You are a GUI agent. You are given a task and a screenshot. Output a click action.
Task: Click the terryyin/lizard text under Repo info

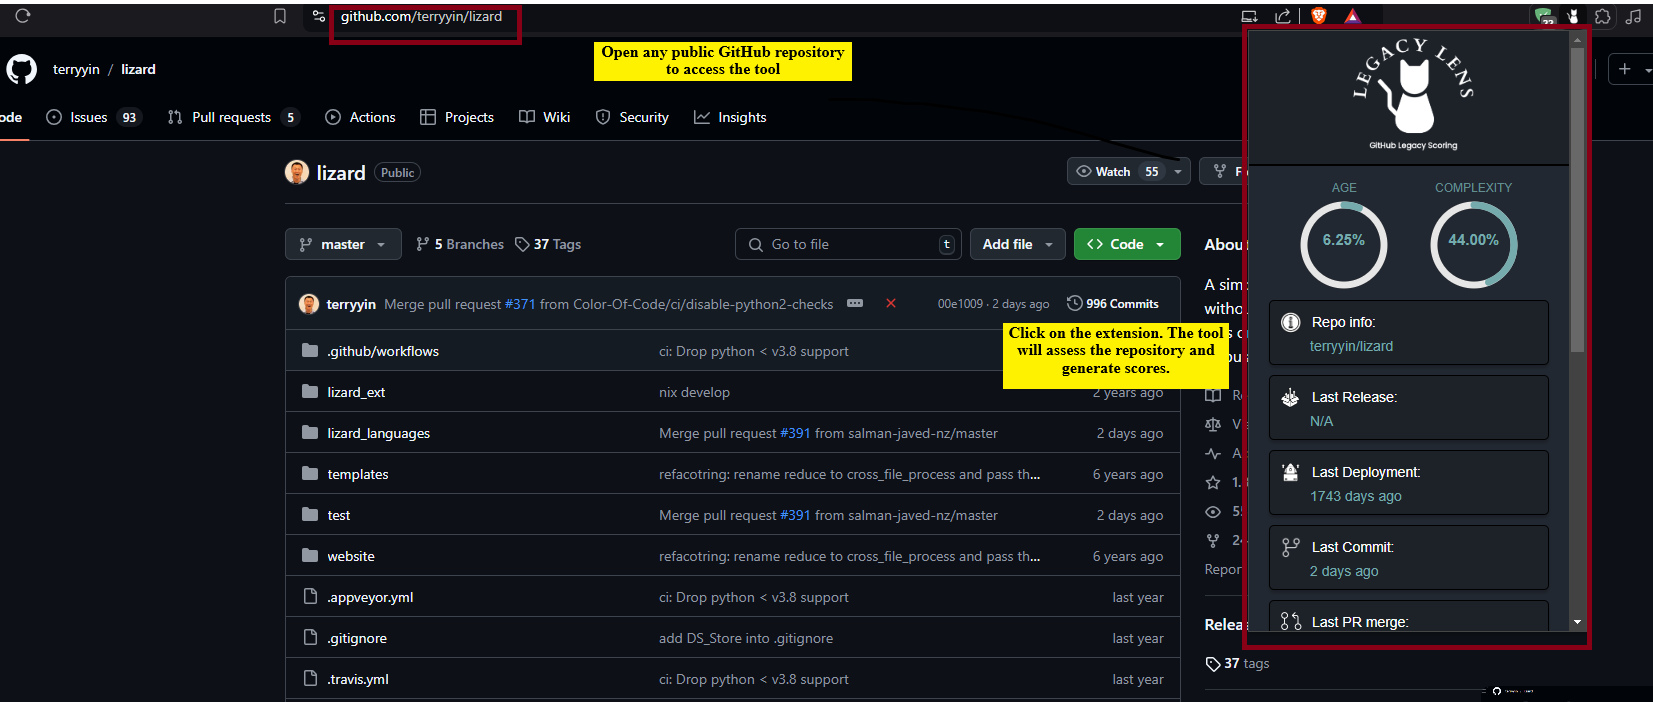tap(1351, 346)
